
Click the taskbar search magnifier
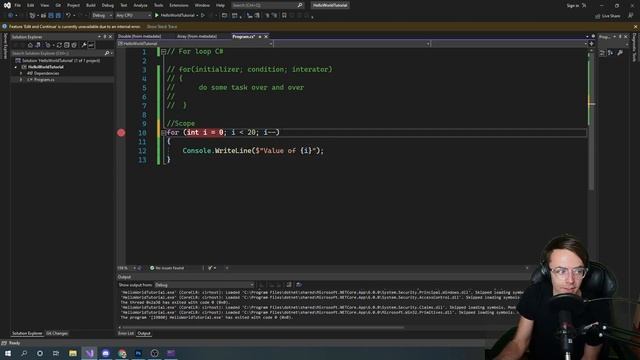click(24, 353)
